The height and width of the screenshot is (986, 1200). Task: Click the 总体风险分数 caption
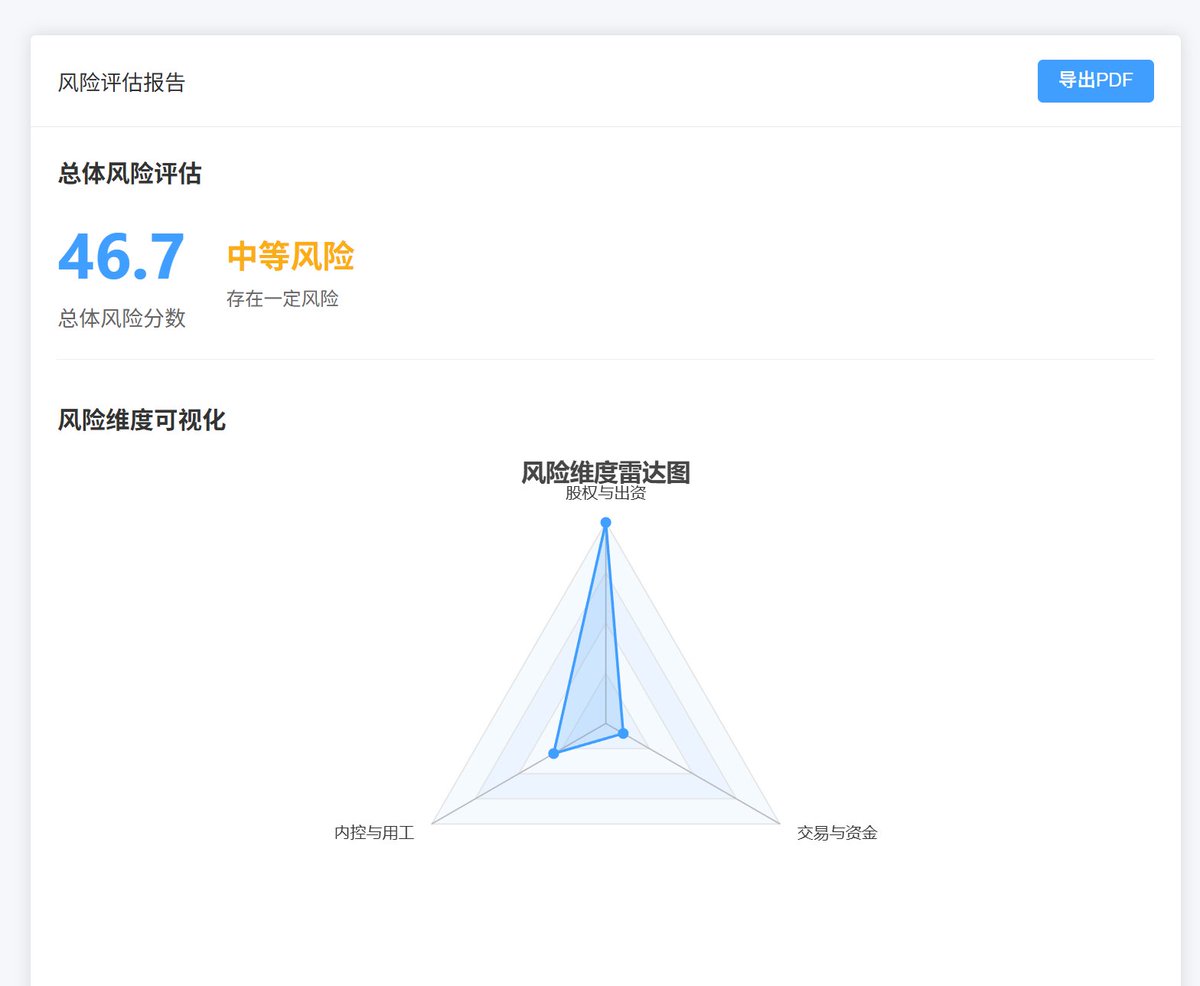(122, 319)
